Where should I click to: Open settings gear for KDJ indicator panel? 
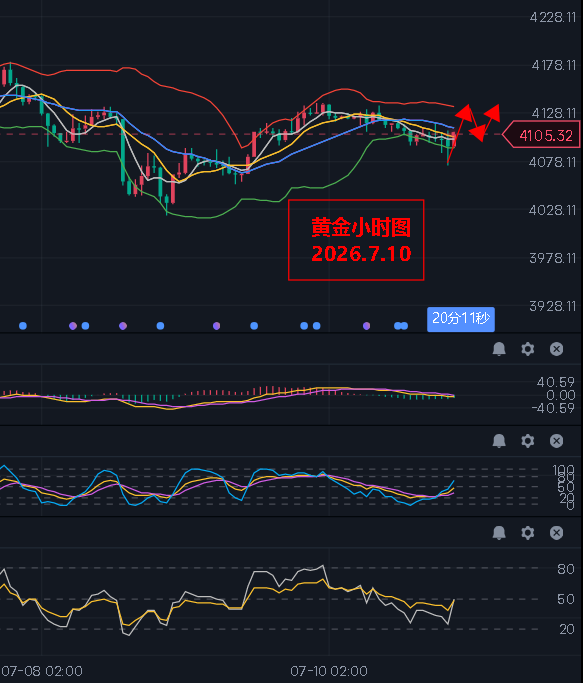pos(528,441)
